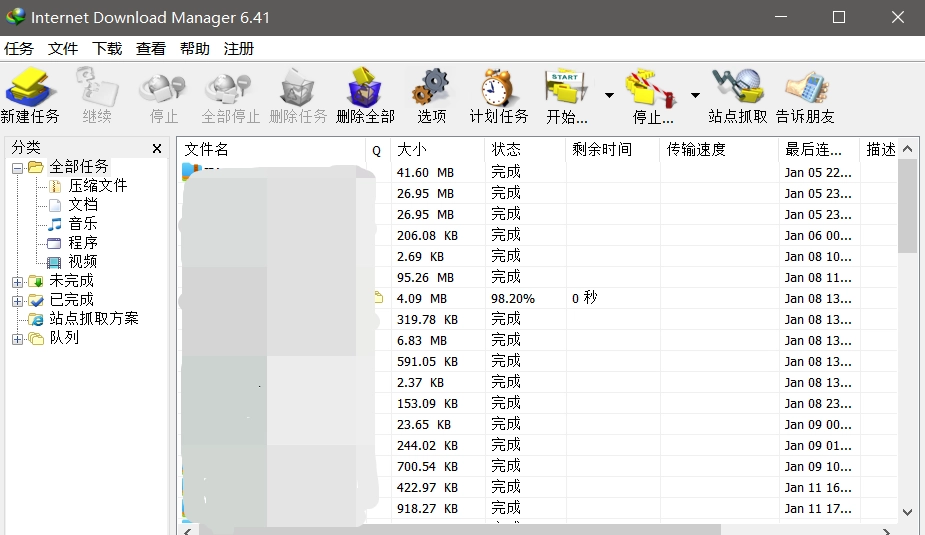Sort by 最后连... column header

click(x=819, y=149)
